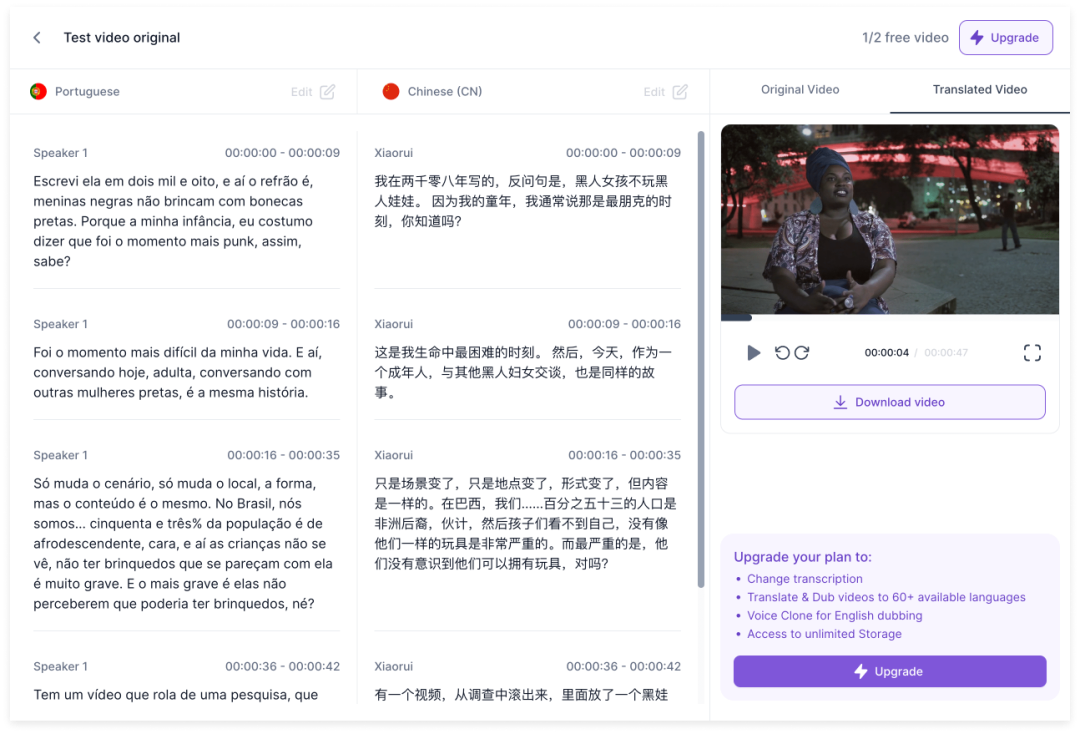Click the transcript vertical scrollbar

[x=700, y=360]
